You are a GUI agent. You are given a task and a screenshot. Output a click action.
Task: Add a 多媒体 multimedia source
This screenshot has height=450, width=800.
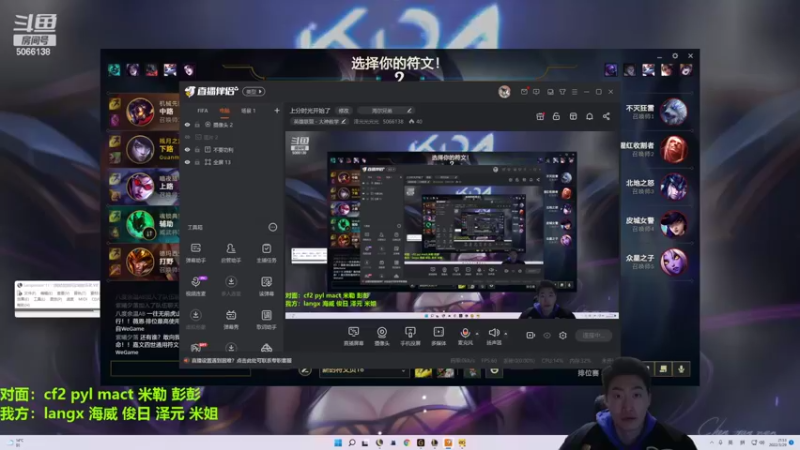click(x=438, y=336)
